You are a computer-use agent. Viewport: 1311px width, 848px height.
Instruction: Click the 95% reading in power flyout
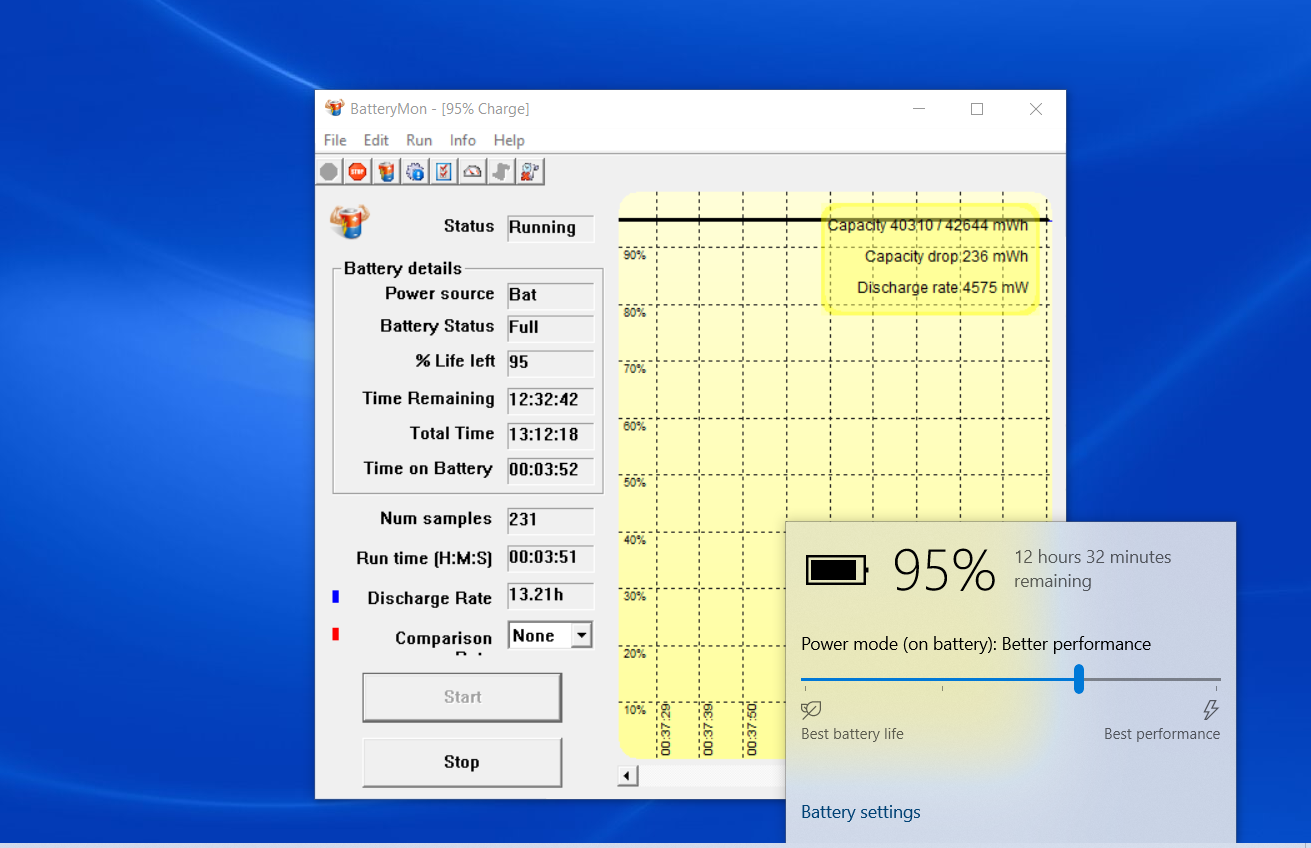coord(944,571)
